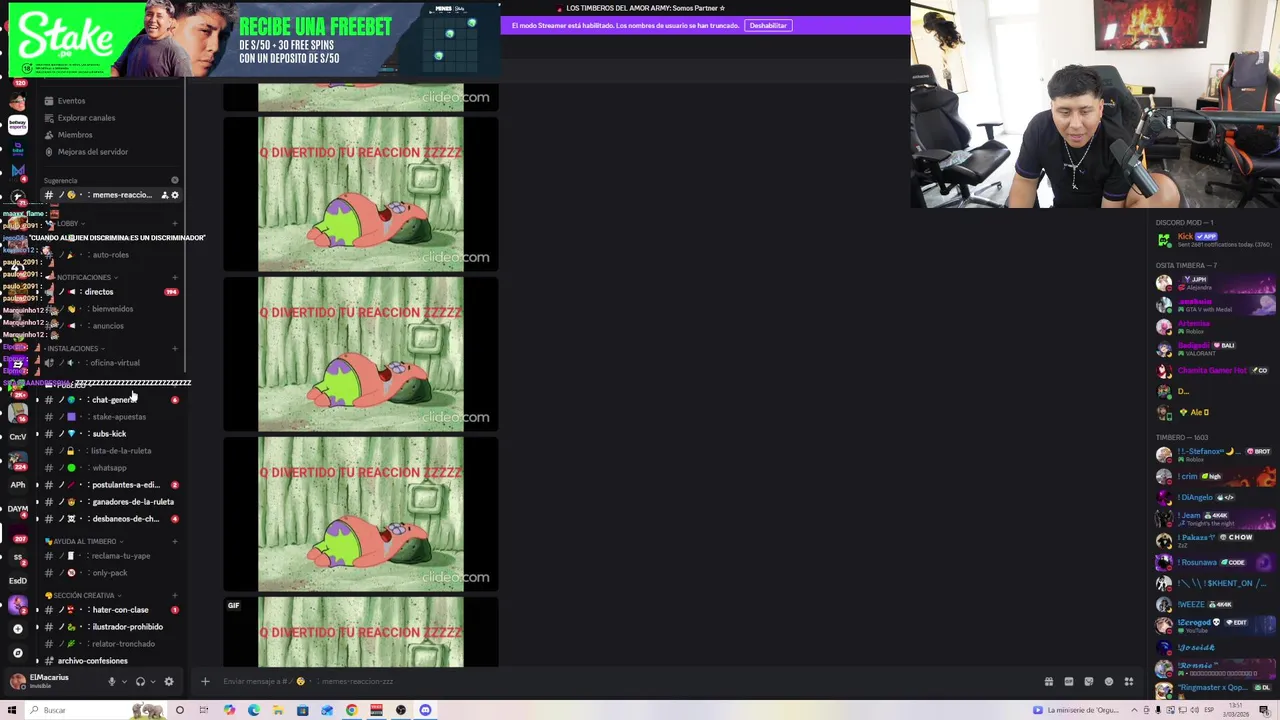Open the GIF picker in the chat bar
1280x720 pixels.
pyautogui.click(x=1069, y=682)
